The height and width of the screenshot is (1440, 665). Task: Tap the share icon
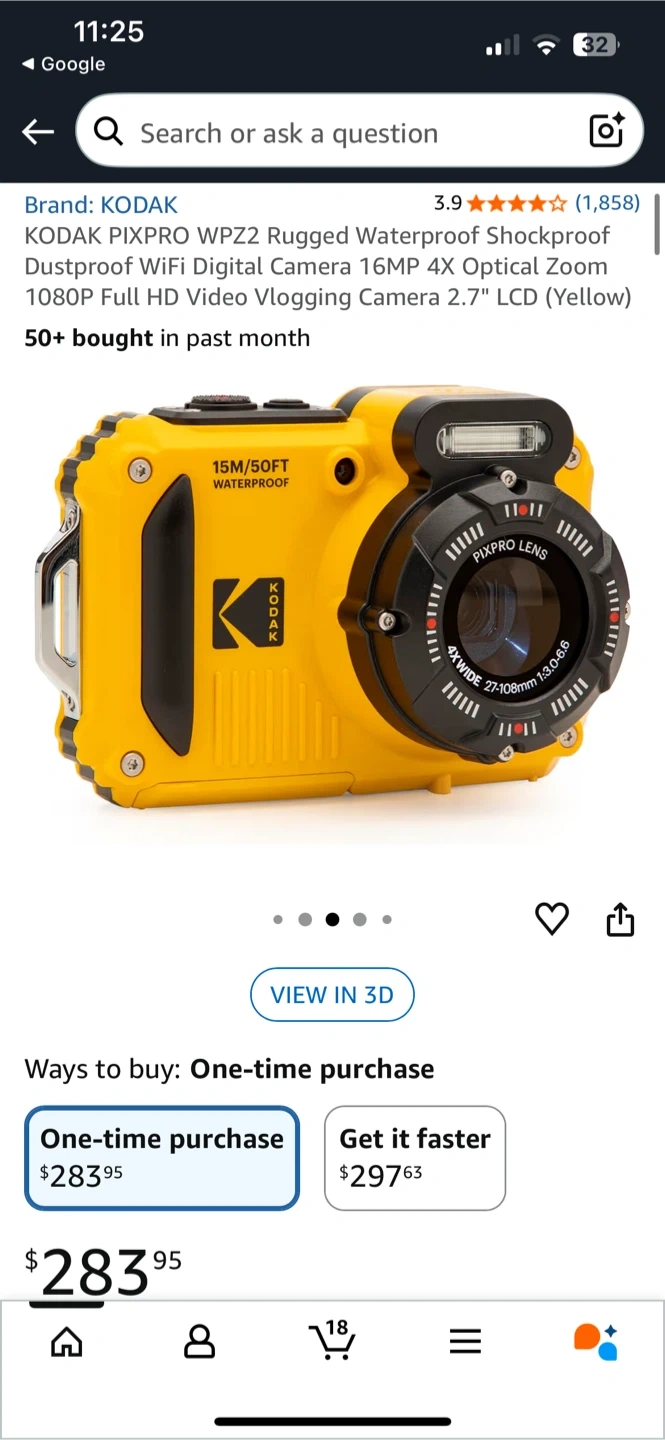[620, 918]
